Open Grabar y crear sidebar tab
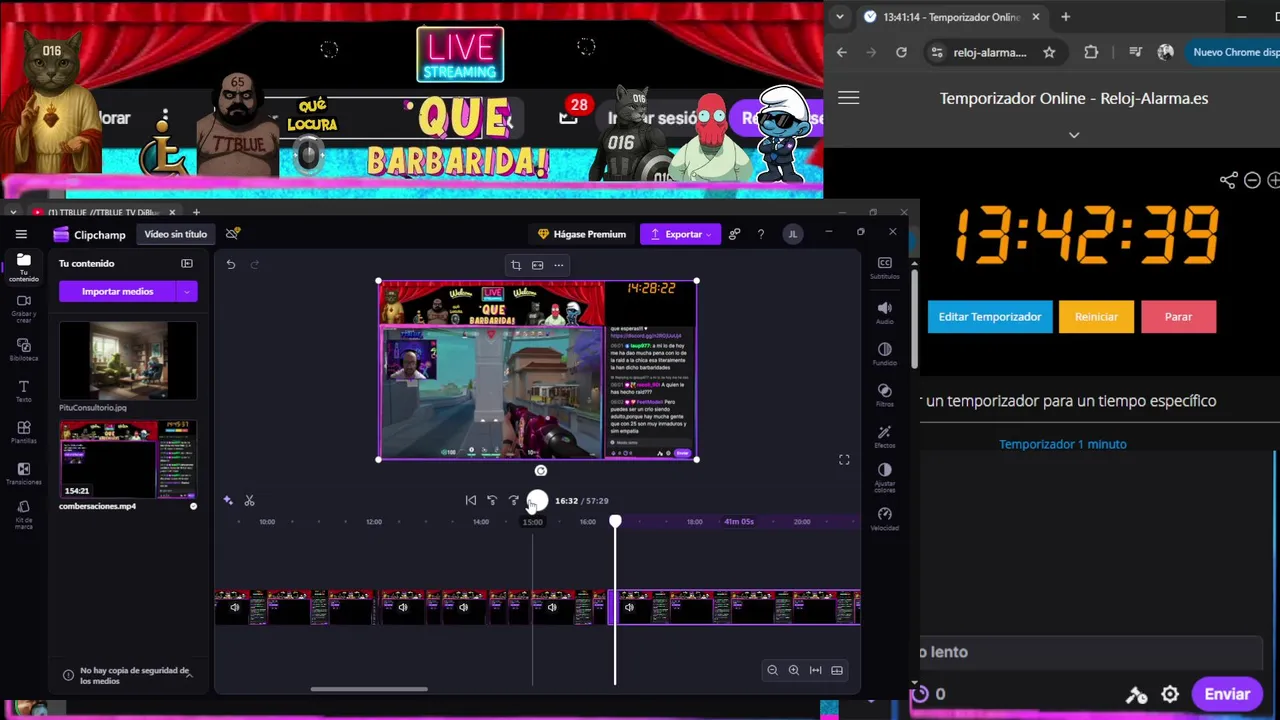1280x720 pixels. [24, 307]
